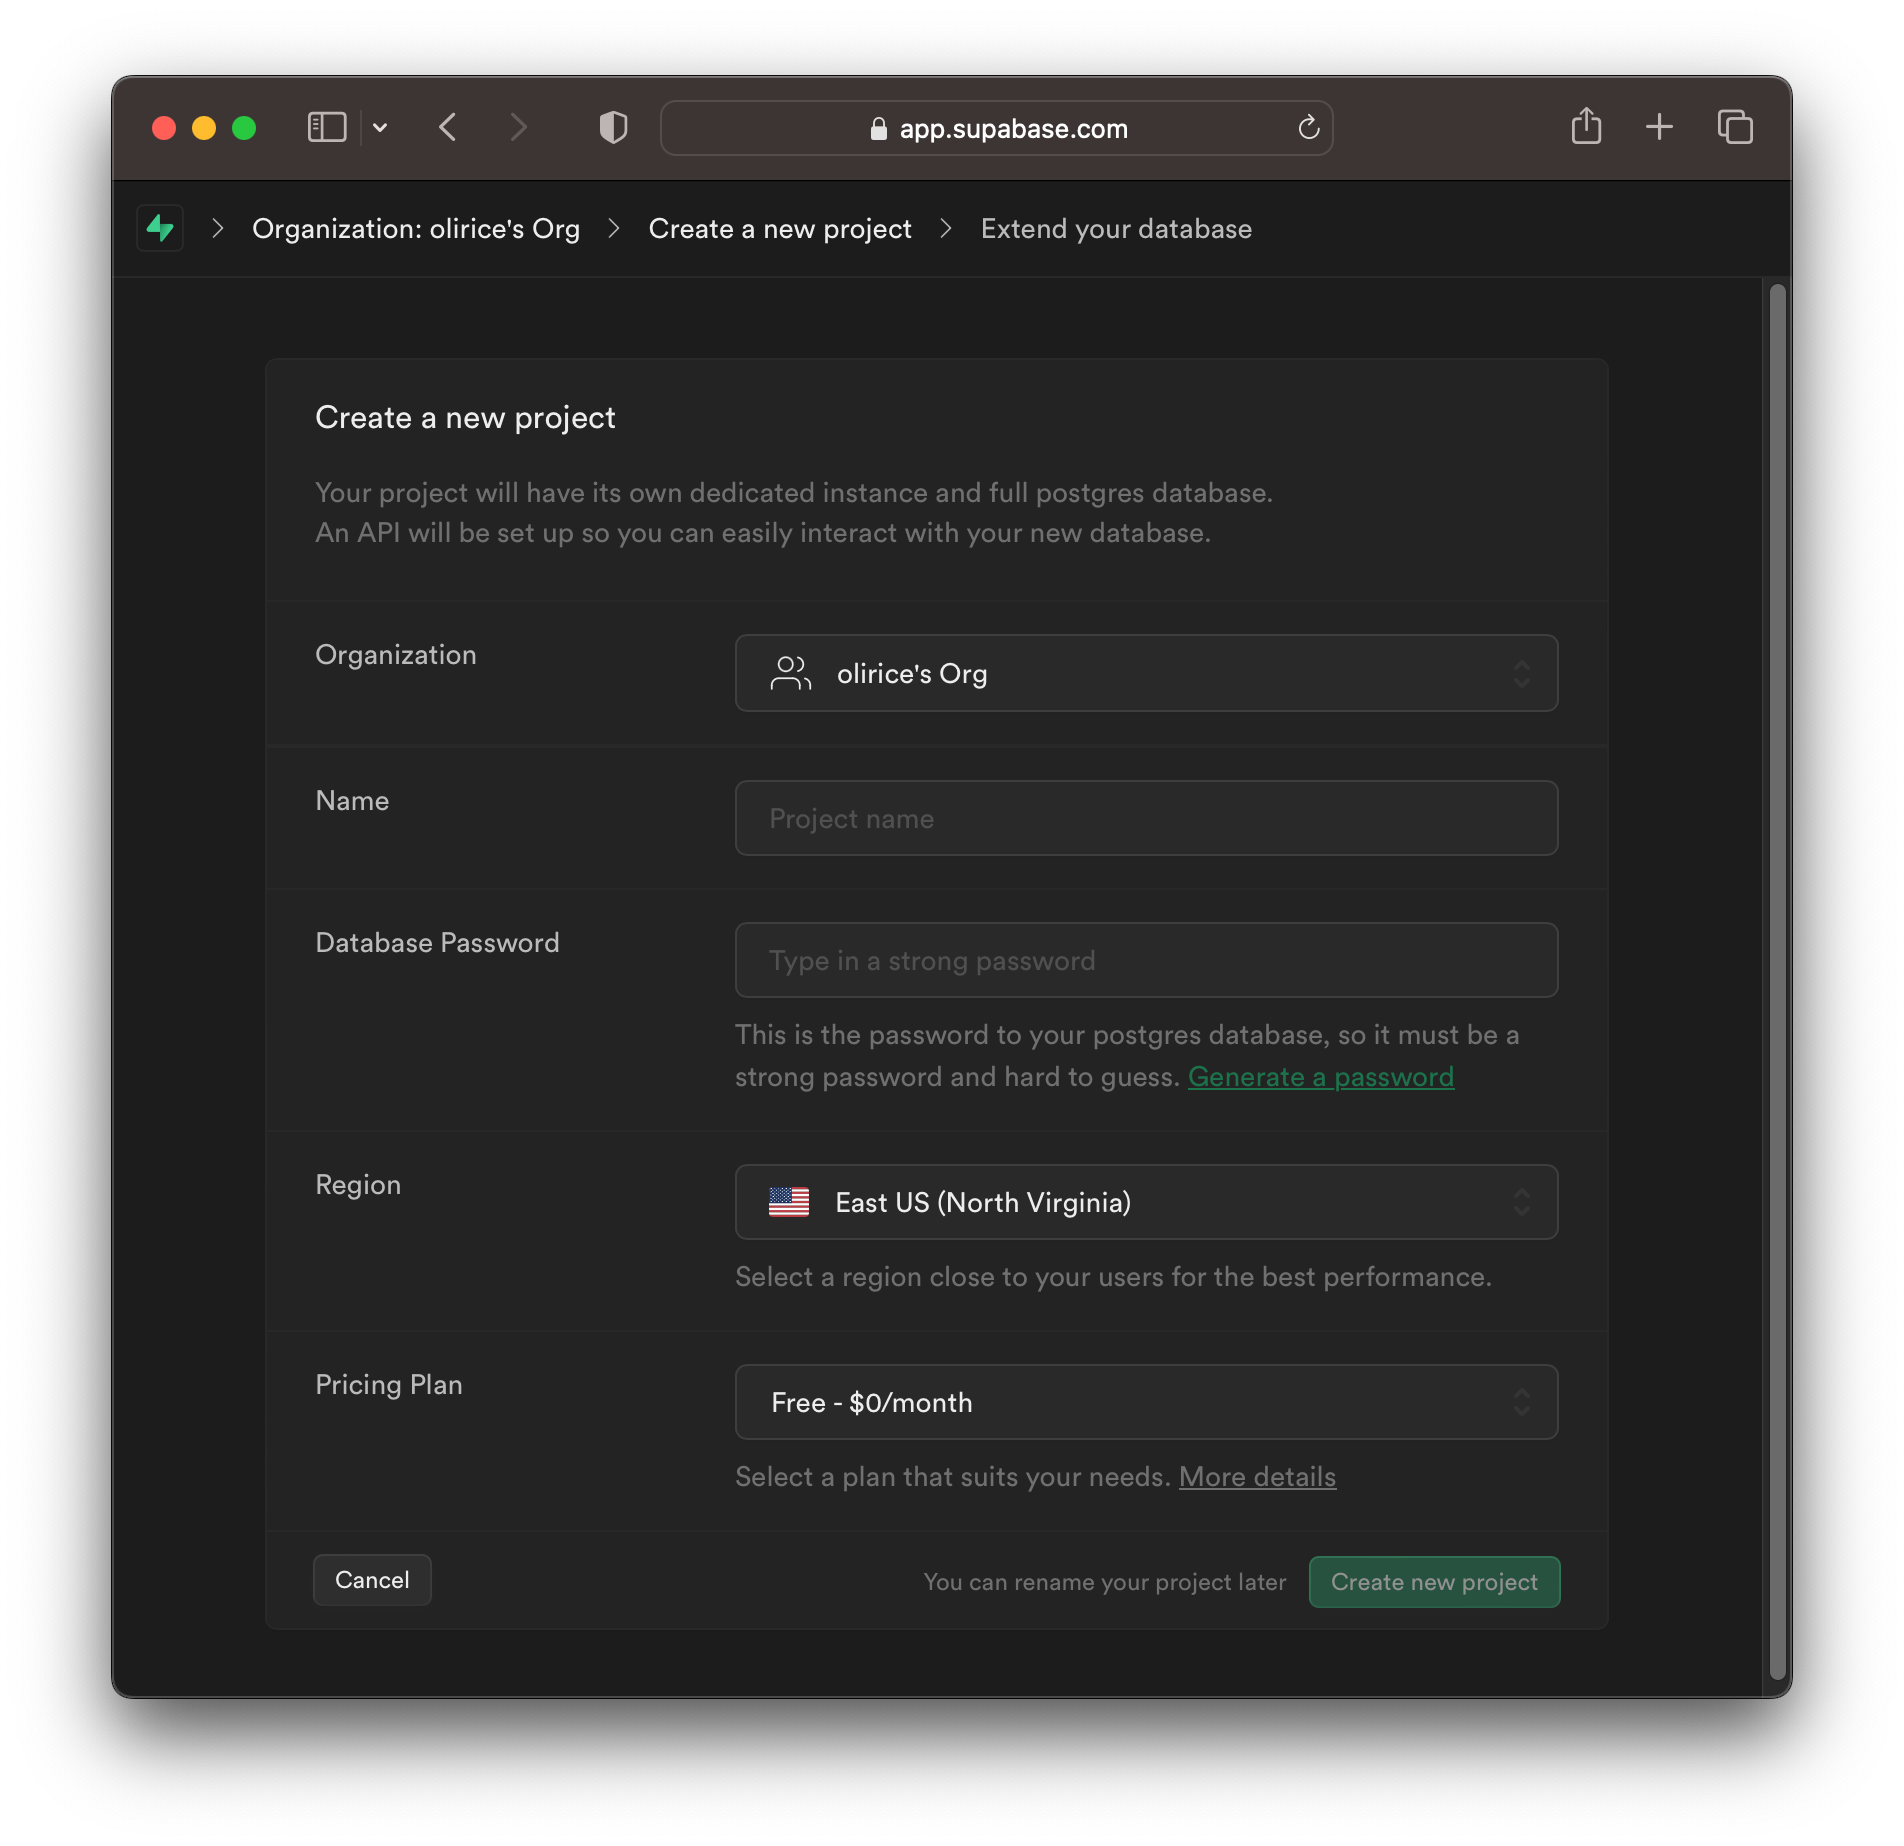The width and height of the screenshot is (1904, 1846).
Task: Open the sidebar options chevron menu
Action: 380,128
